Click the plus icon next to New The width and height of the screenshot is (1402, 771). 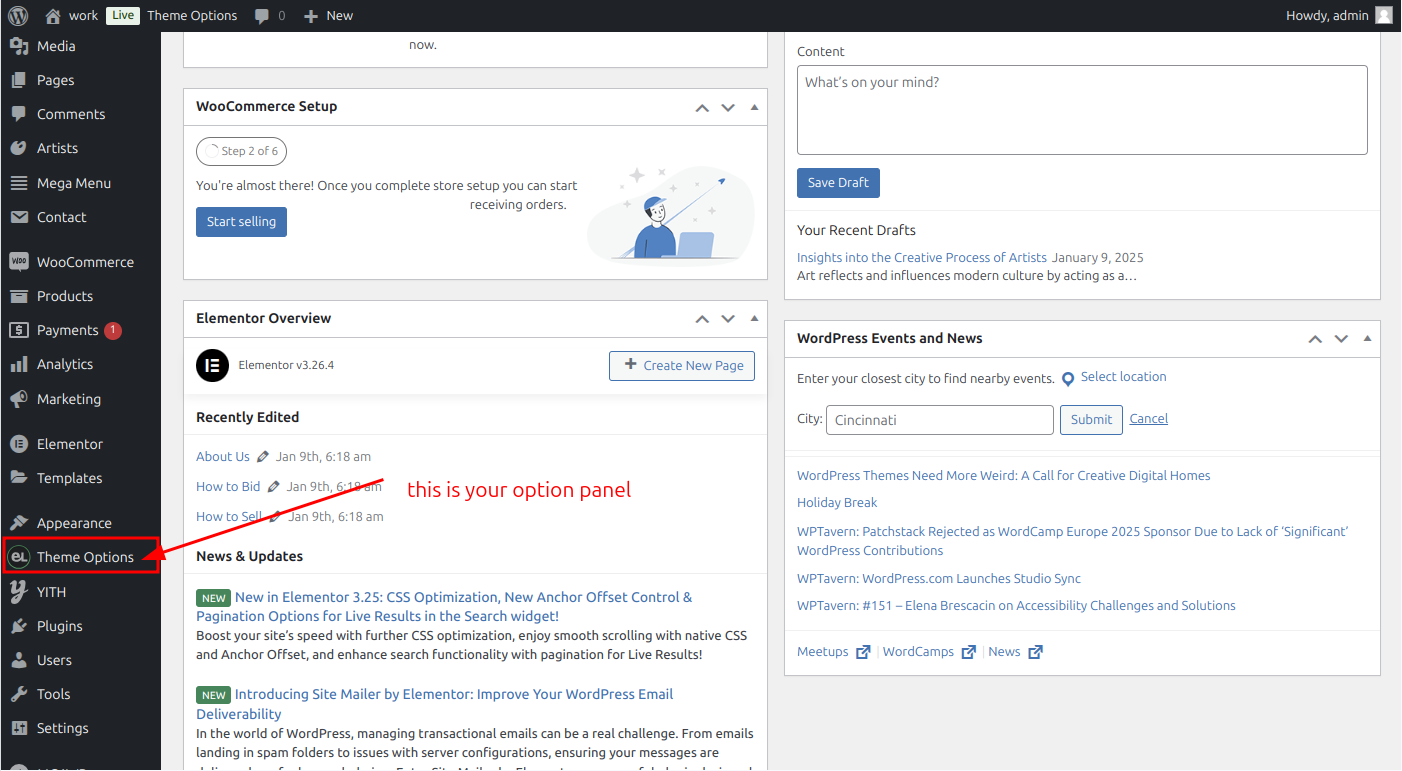pos(311,16)
